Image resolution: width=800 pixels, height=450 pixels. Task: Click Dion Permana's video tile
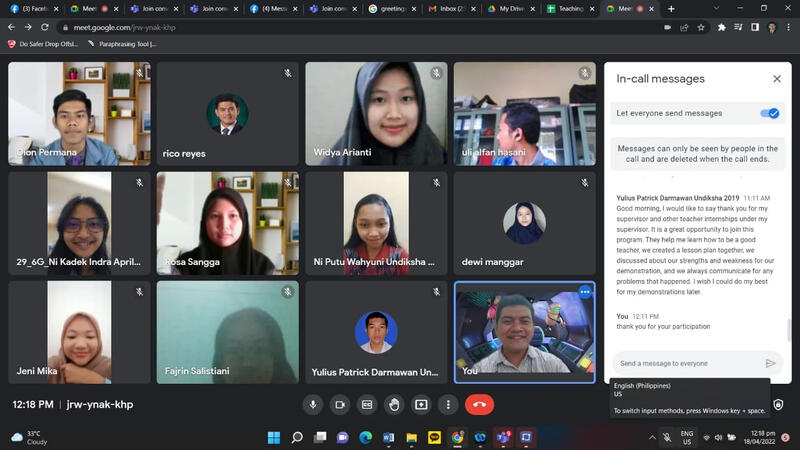click(x=79, y=113)
